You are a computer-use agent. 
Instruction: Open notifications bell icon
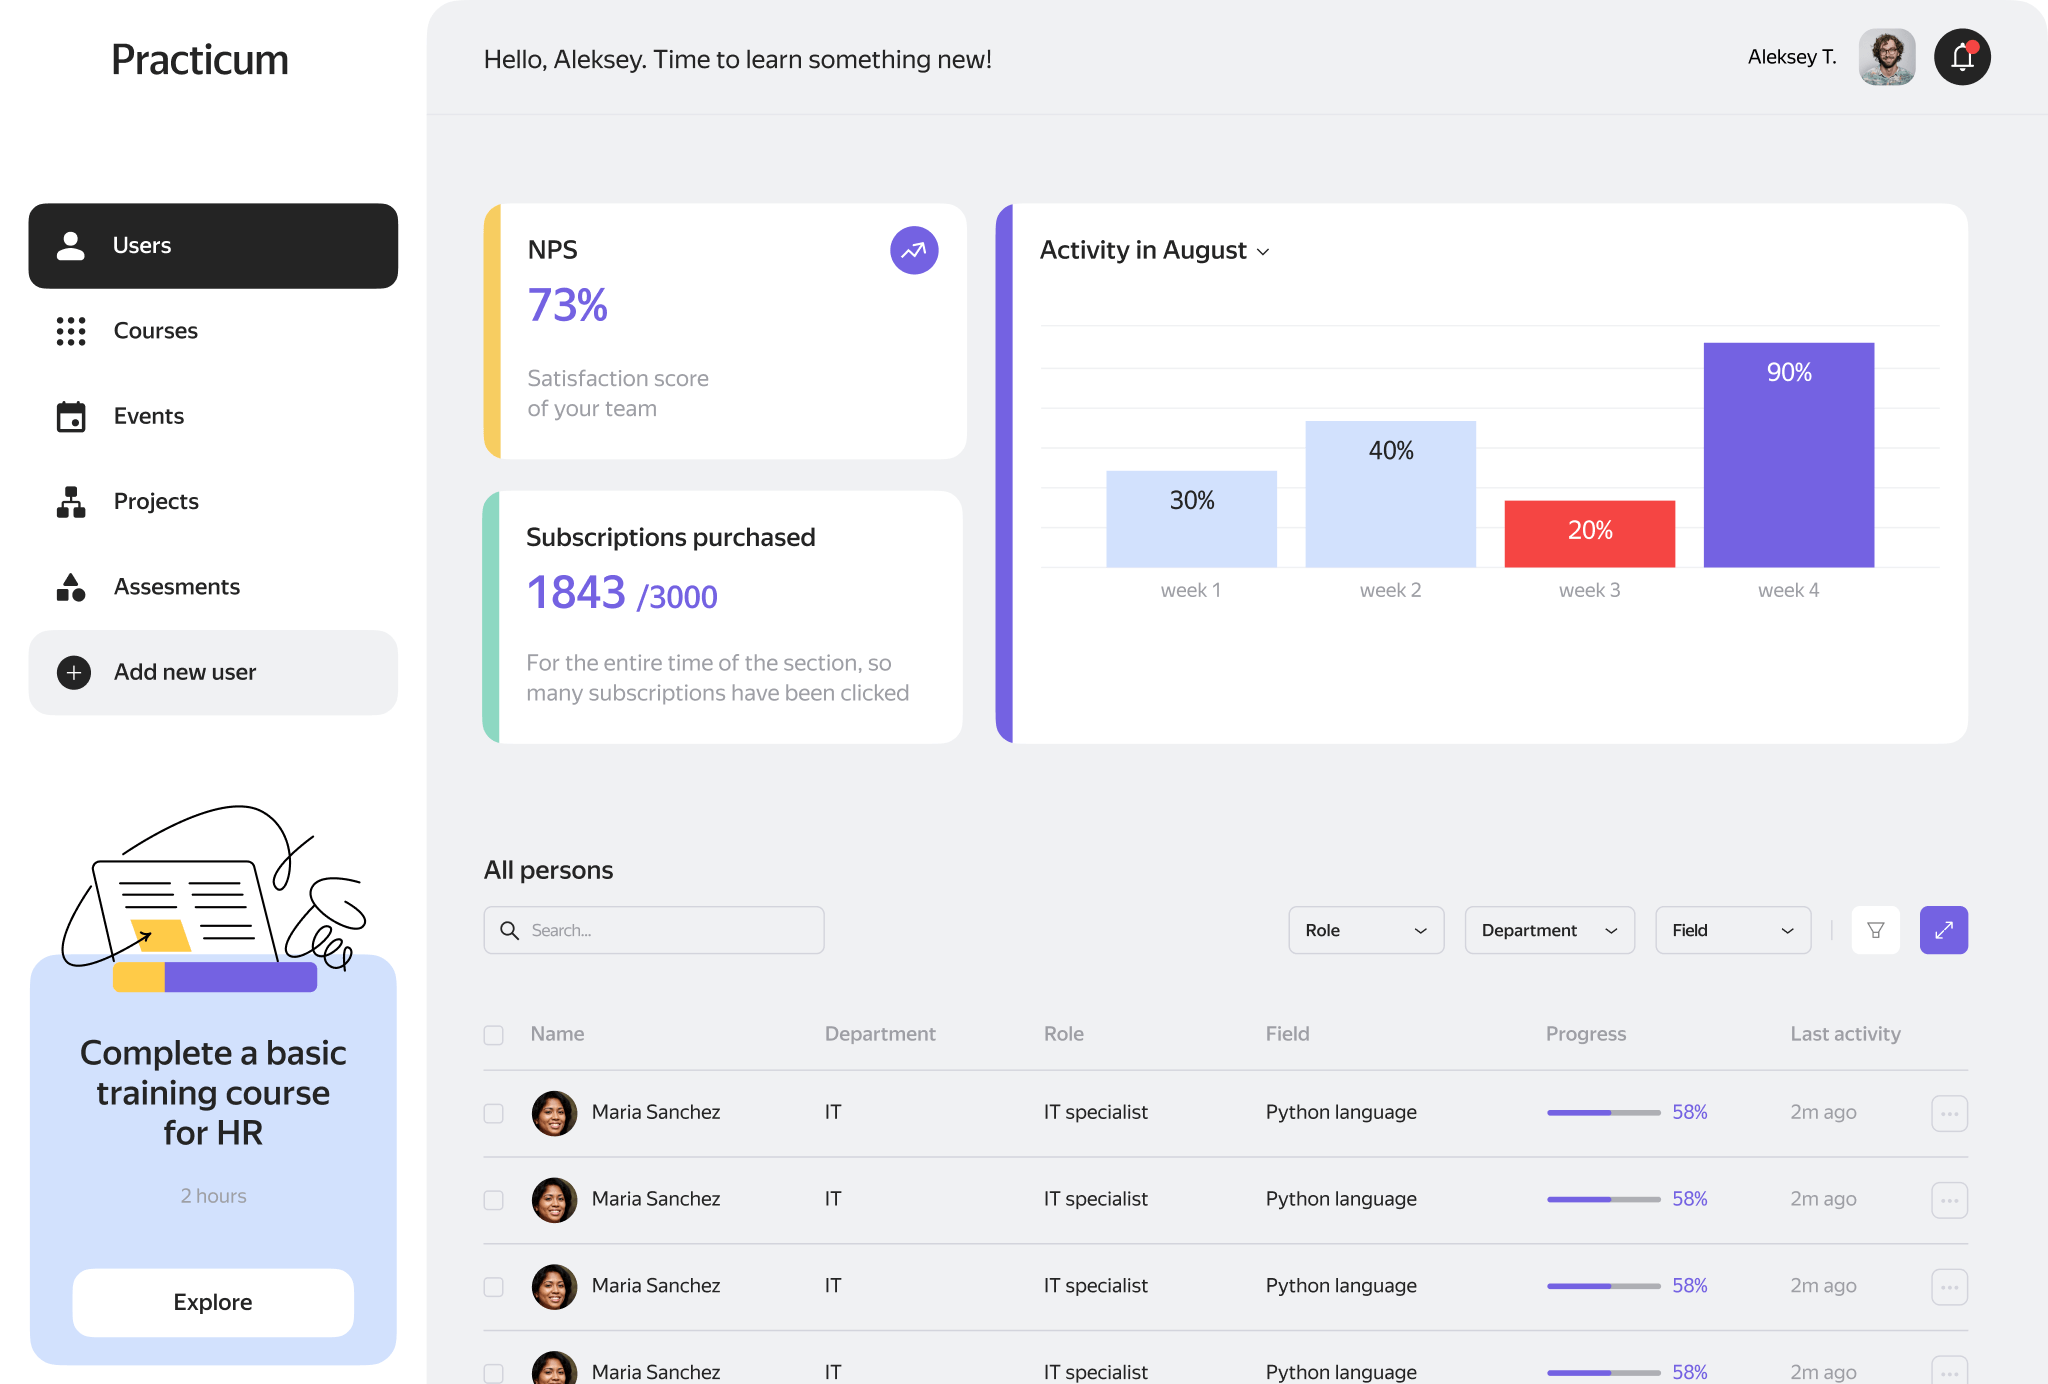[x=1962, y=57]
